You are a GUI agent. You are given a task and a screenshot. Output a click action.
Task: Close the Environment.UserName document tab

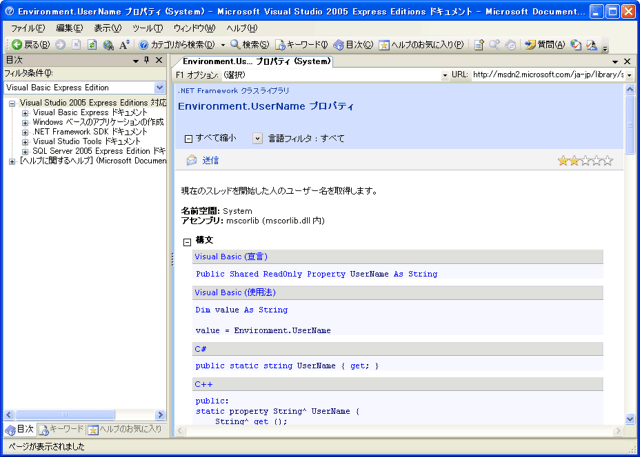(x=627, y=62)
